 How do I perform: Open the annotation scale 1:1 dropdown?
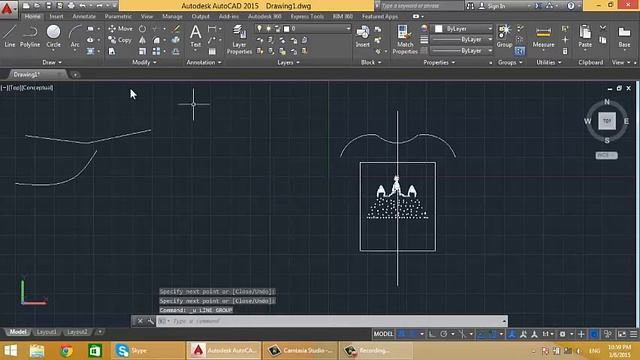coord(547,334)
